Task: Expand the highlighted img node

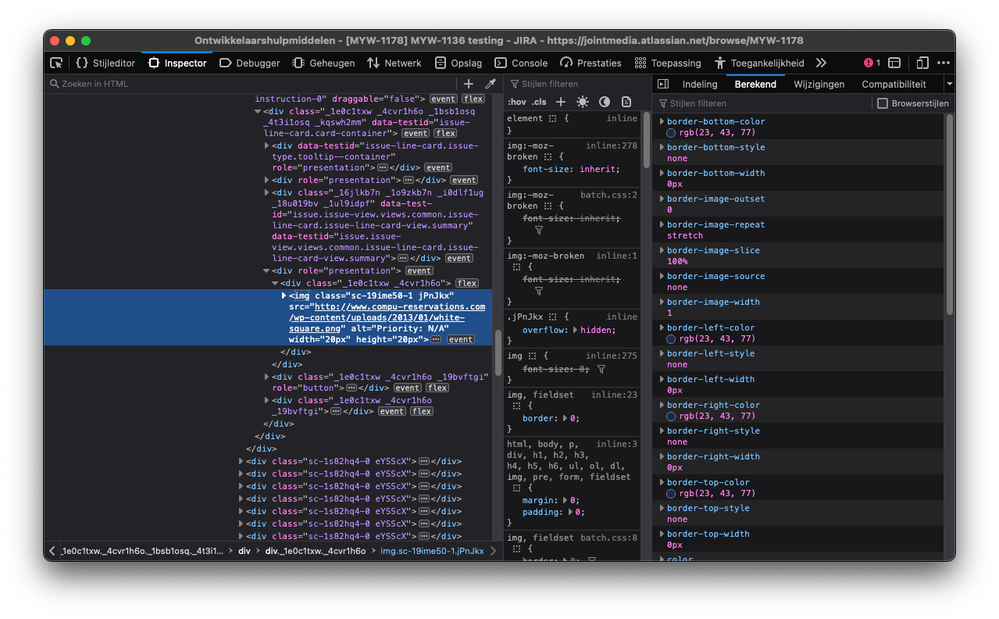Action: pos(284,295)
